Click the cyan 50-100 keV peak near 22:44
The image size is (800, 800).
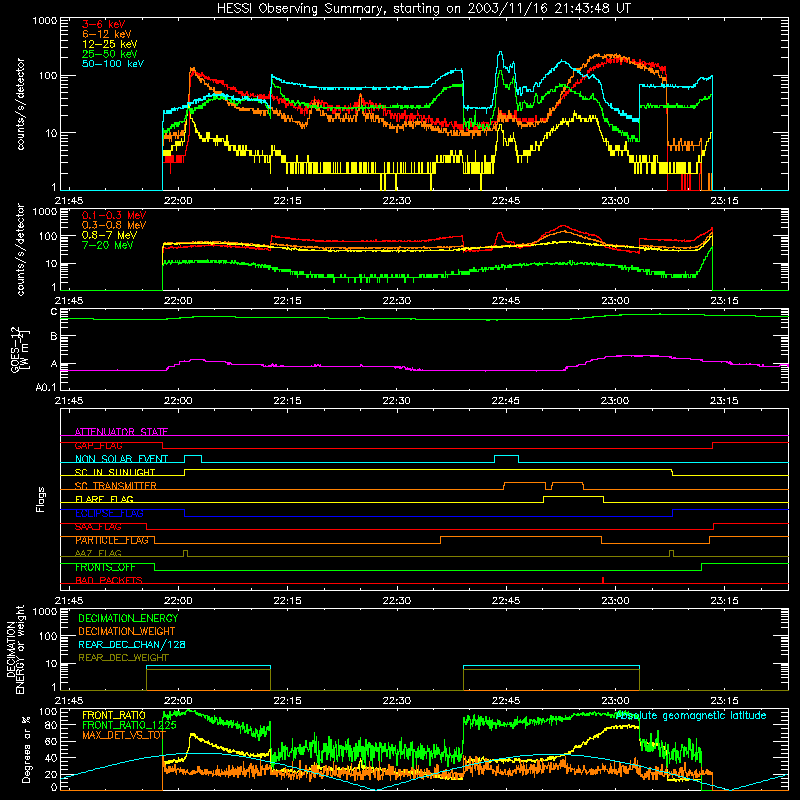(501, 53)
